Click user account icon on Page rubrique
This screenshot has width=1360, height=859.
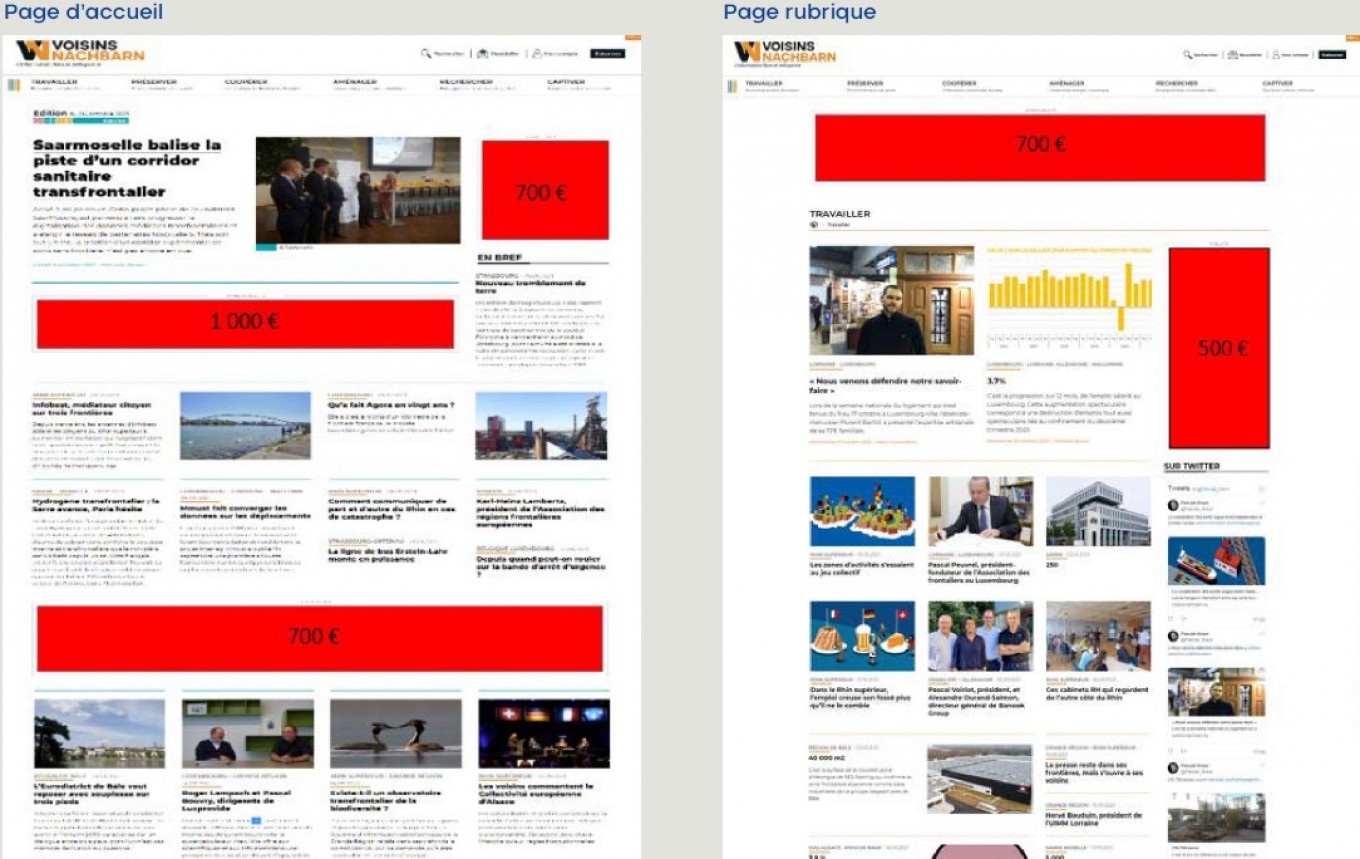(1276, 55)
